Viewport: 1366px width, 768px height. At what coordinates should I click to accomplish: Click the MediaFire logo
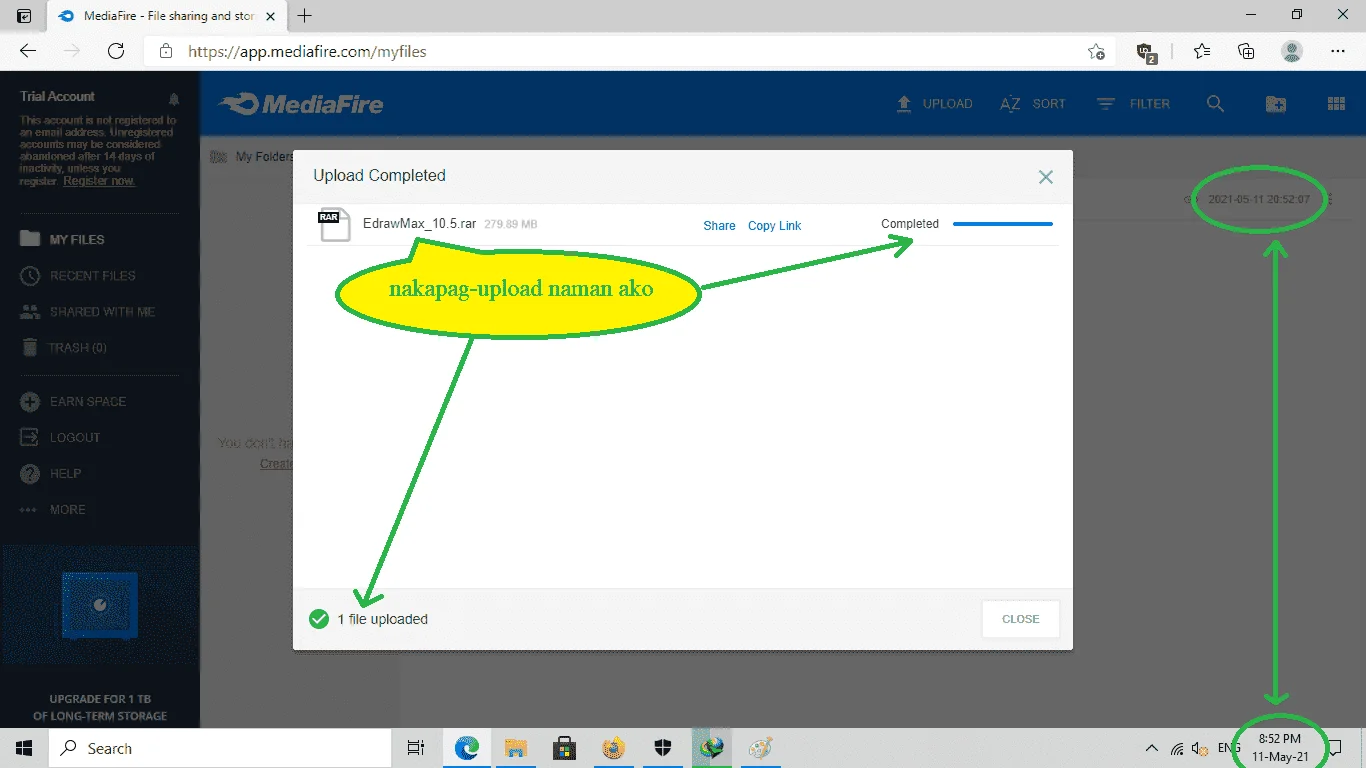point(301,104)
